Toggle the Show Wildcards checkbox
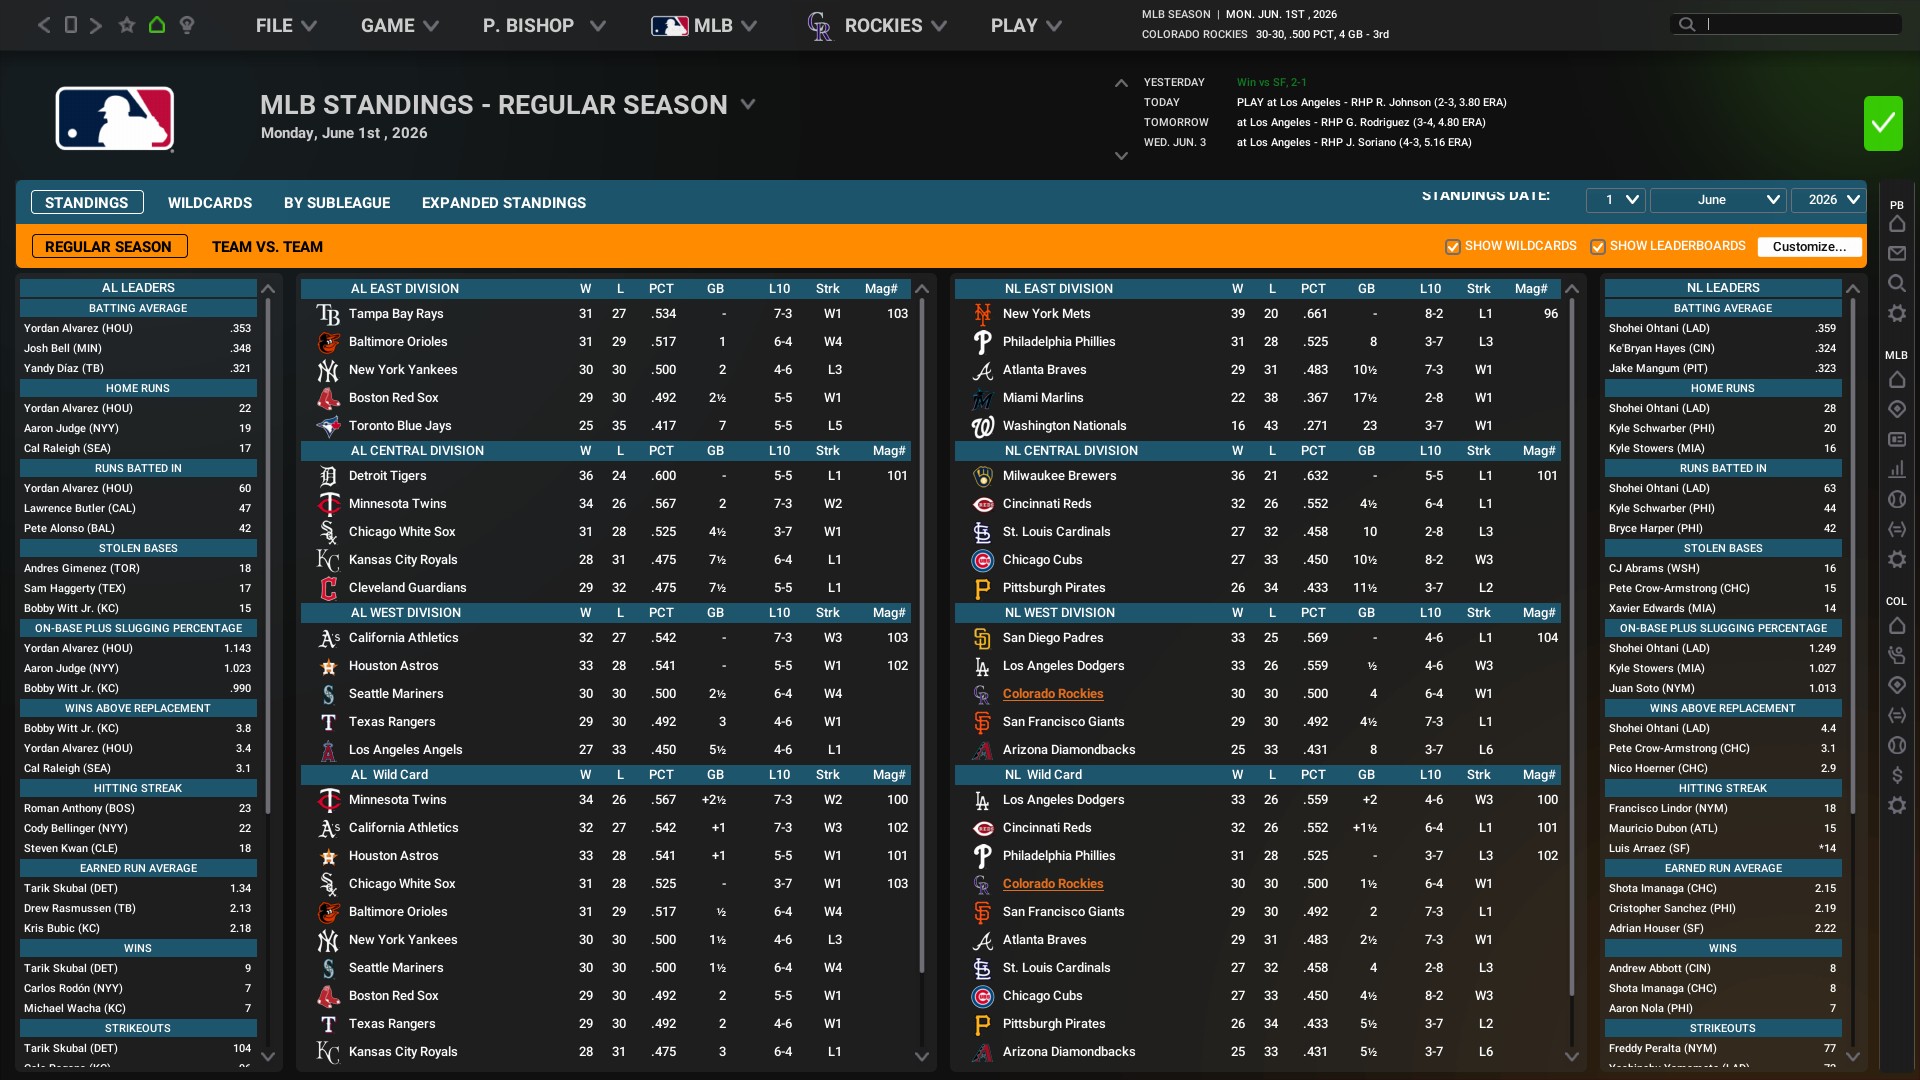Viewport: 1920px width, 1080px height. point(1453,247)
